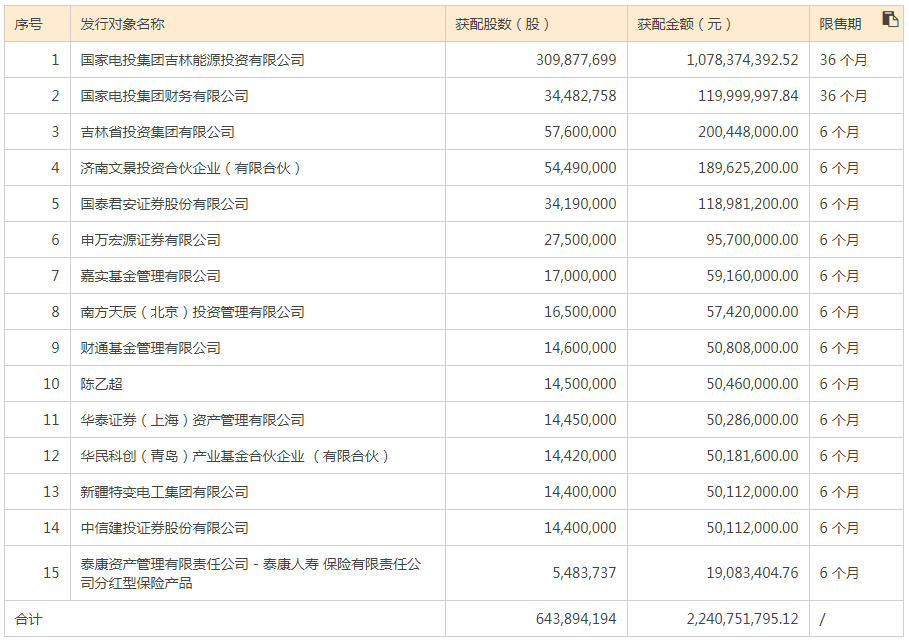Click share count 17,000,000

coord(580,276)
